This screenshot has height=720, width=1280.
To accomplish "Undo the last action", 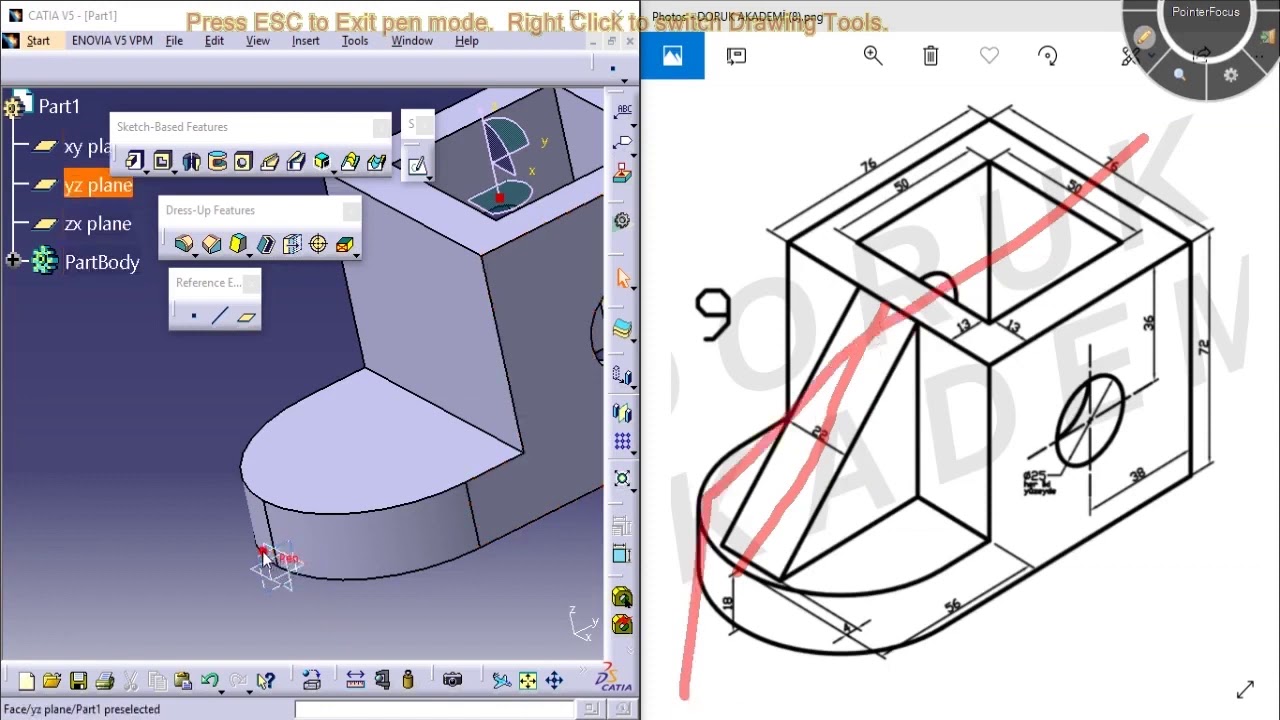I will 209,681.
